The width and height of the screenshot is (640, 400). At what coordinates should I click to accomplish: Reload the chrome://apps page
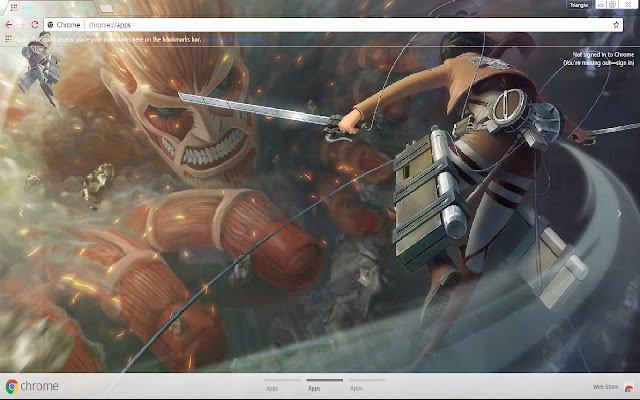(x=35, y=25)
